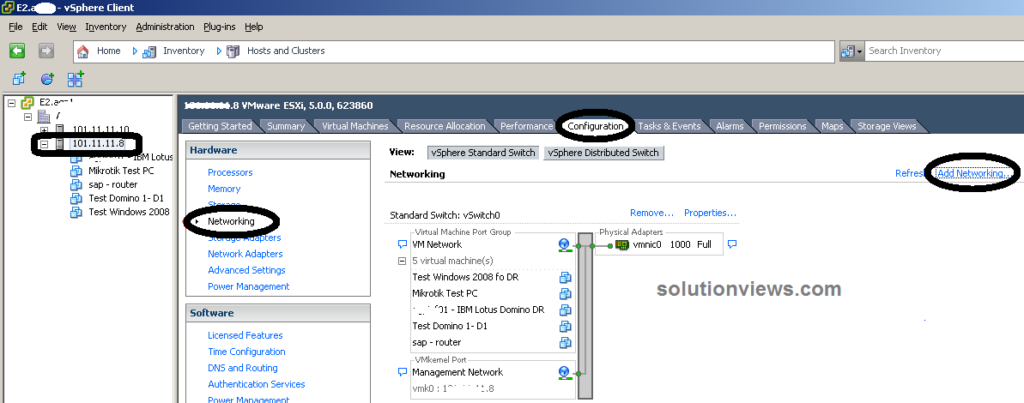Screen dimensions: 1024x403
Task: Switch to the Performance tab
Action: click(526, 126)
